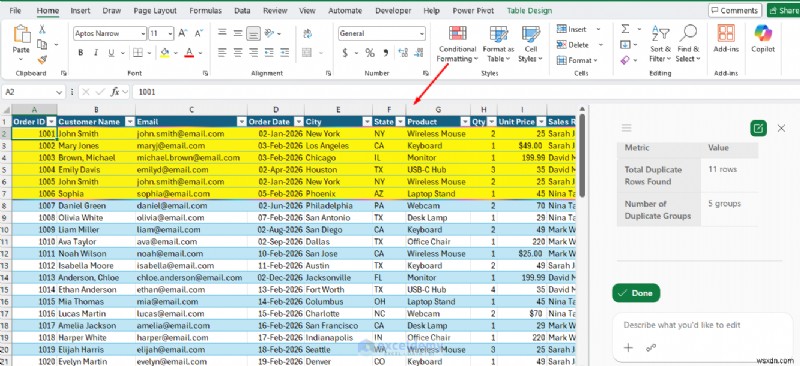
Task: Switch to the Insert ribbon tab
Action: pos(80,10)
